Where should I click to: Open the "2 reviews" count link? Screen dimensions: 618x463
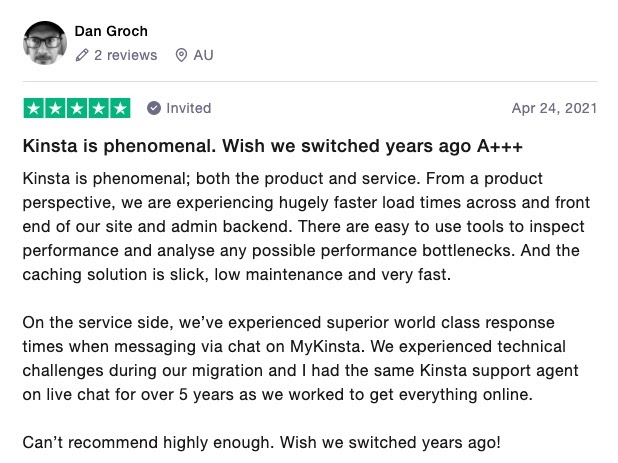[x=125, y=56]
